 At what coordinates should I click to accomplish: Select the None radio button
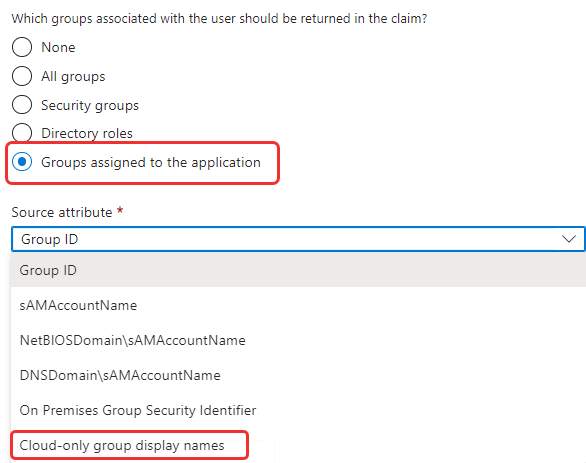(22, 47)
